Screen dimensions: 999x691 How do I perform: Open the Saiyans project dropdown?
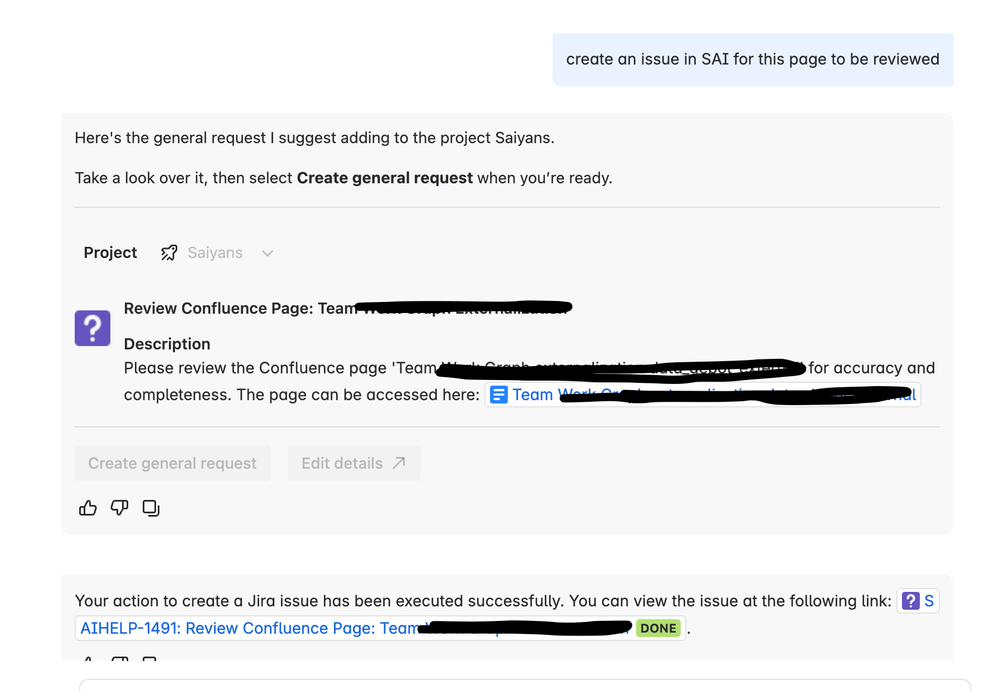(217, 253)
